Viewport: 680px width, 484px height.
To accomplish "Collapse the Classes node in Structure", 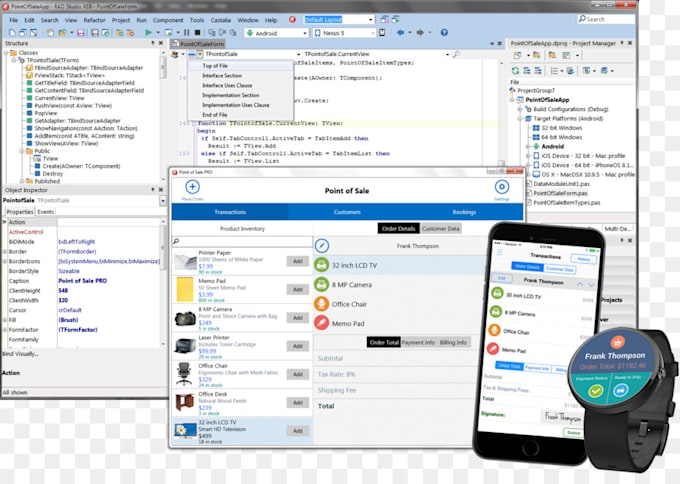I will point(7,52).
